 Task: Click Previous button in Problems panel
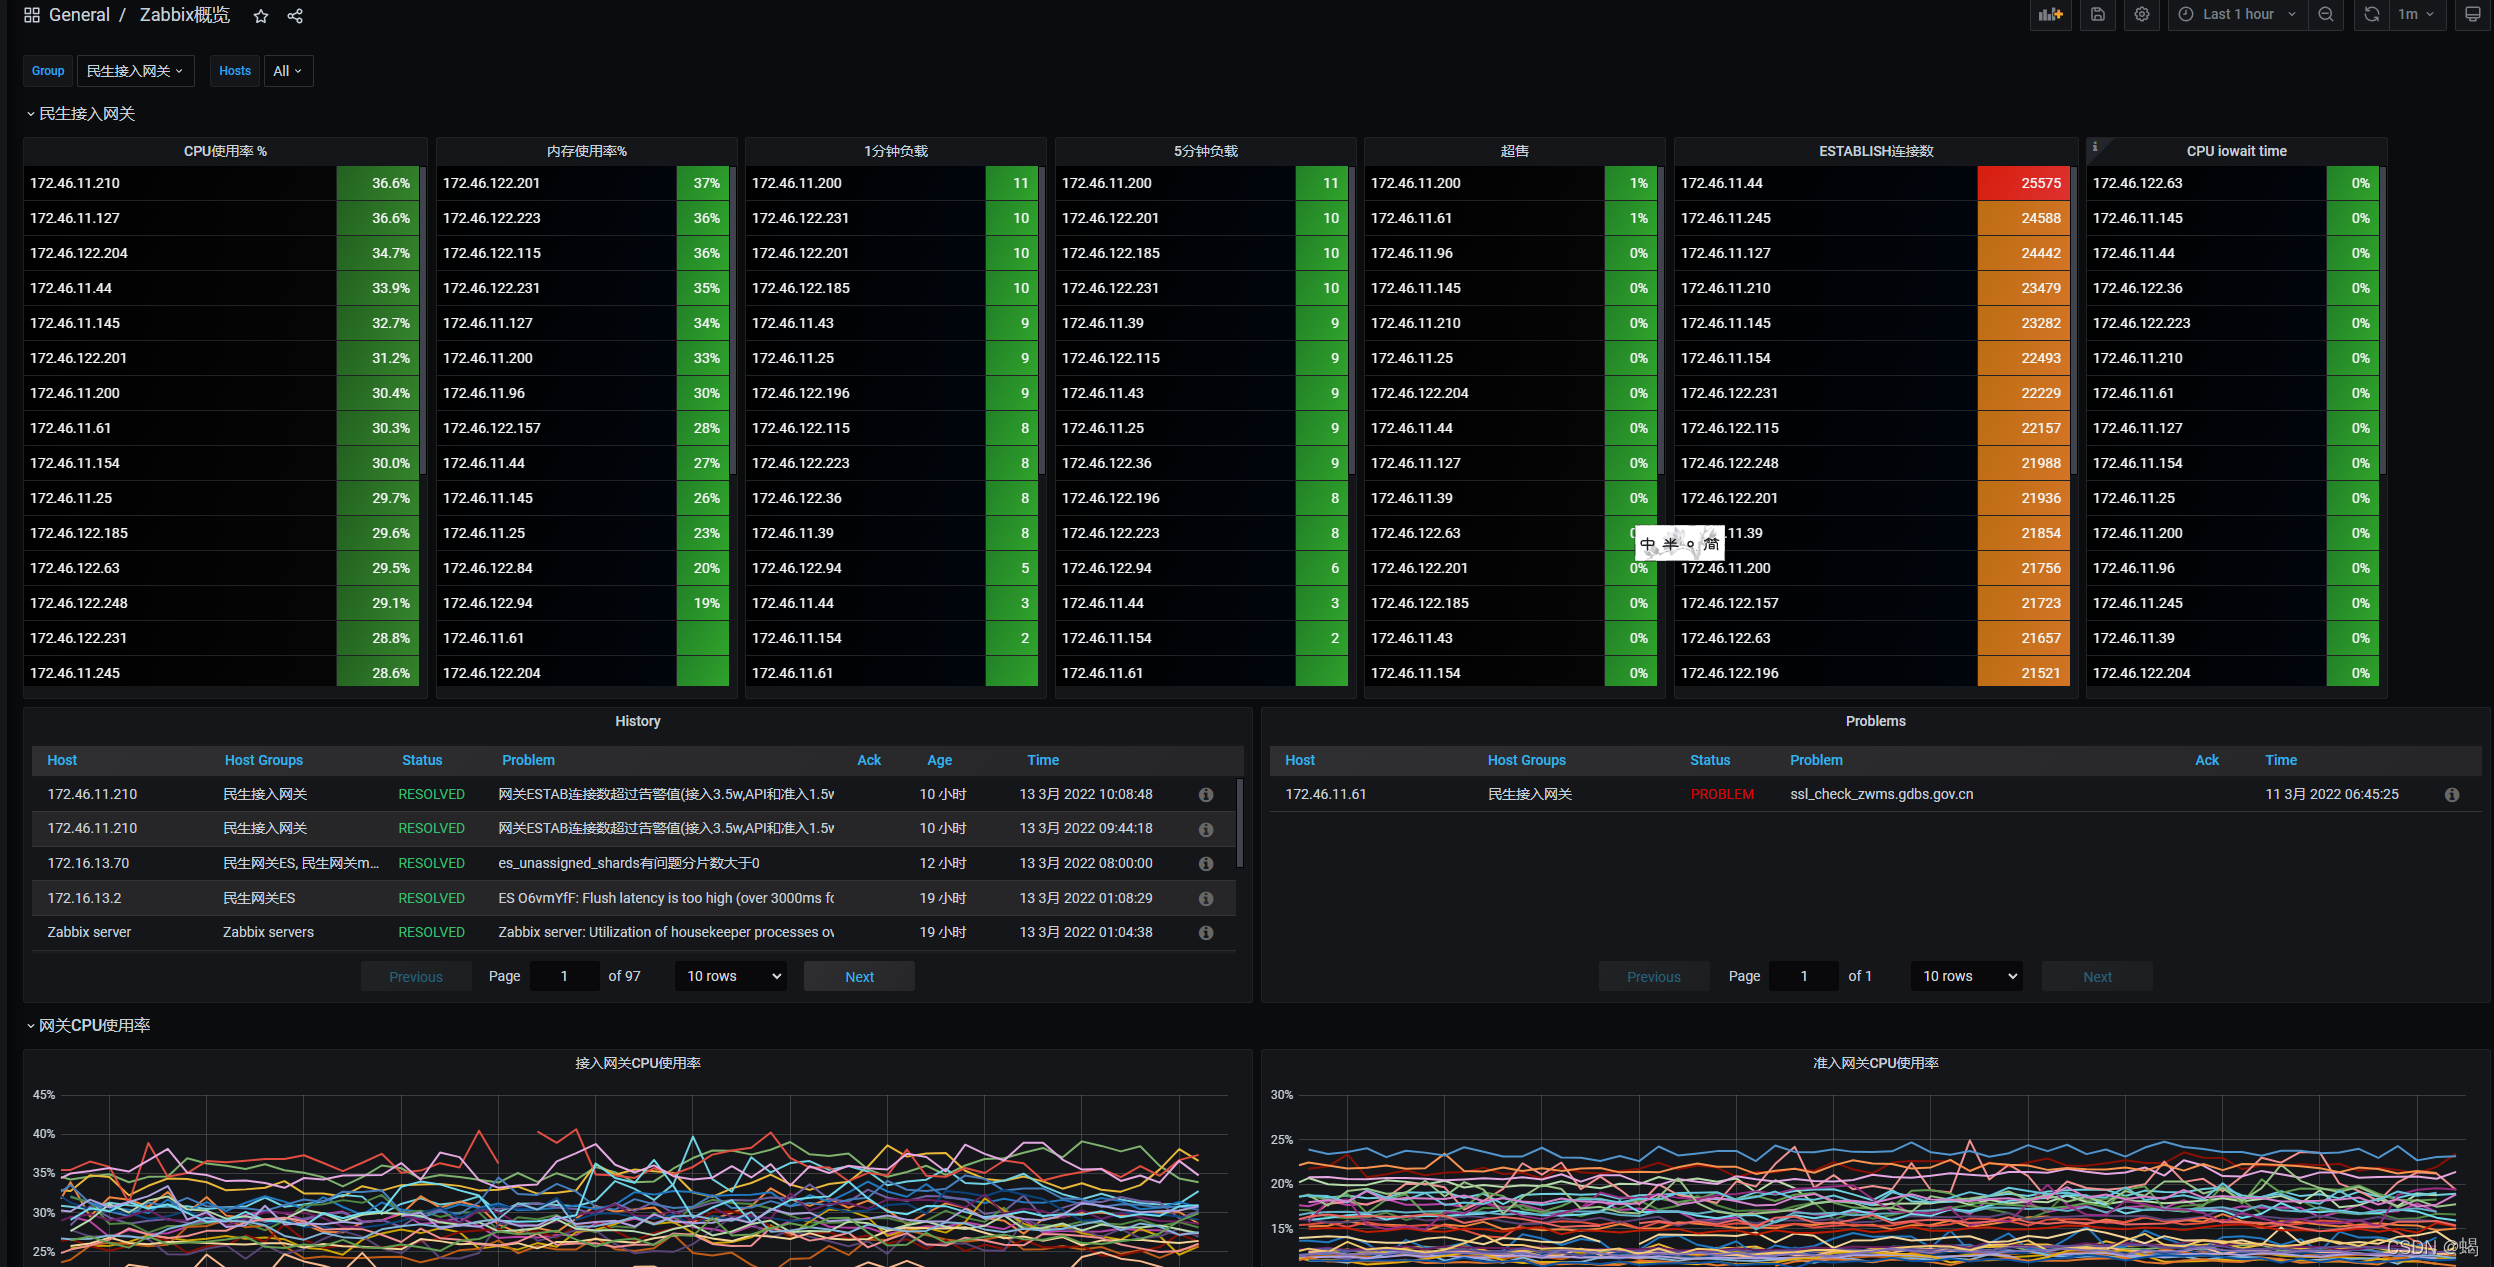[1654, 976]
